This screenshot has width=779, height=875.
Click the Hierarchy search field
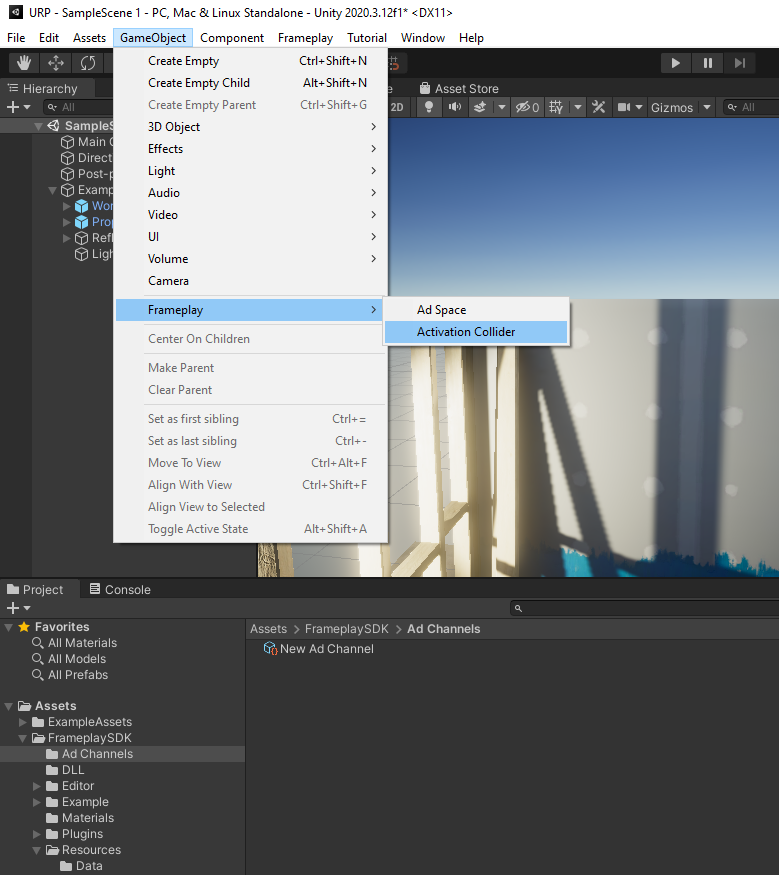(78, 107)
